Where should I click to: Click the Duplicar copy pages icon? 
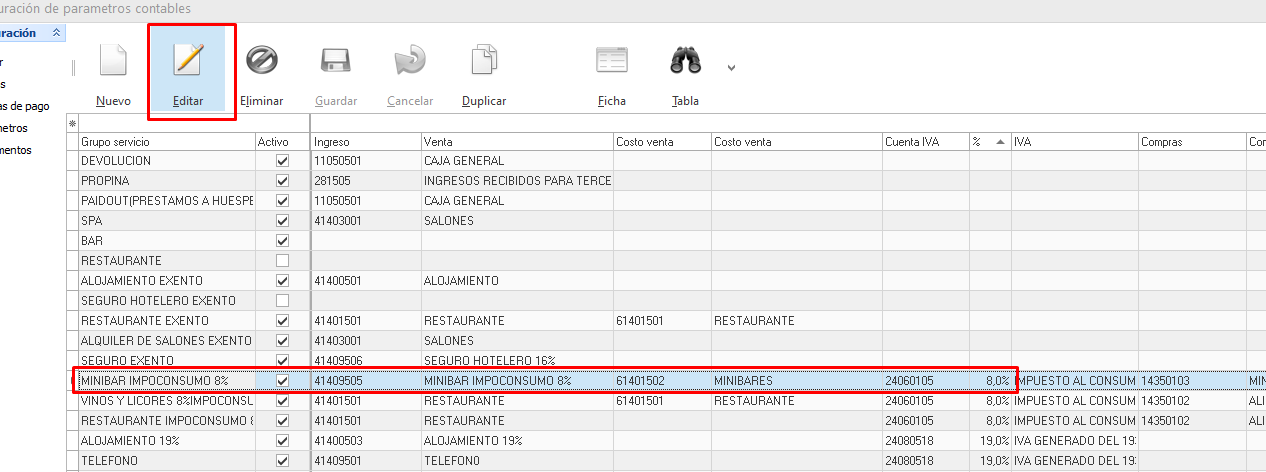tap(484, 60)
